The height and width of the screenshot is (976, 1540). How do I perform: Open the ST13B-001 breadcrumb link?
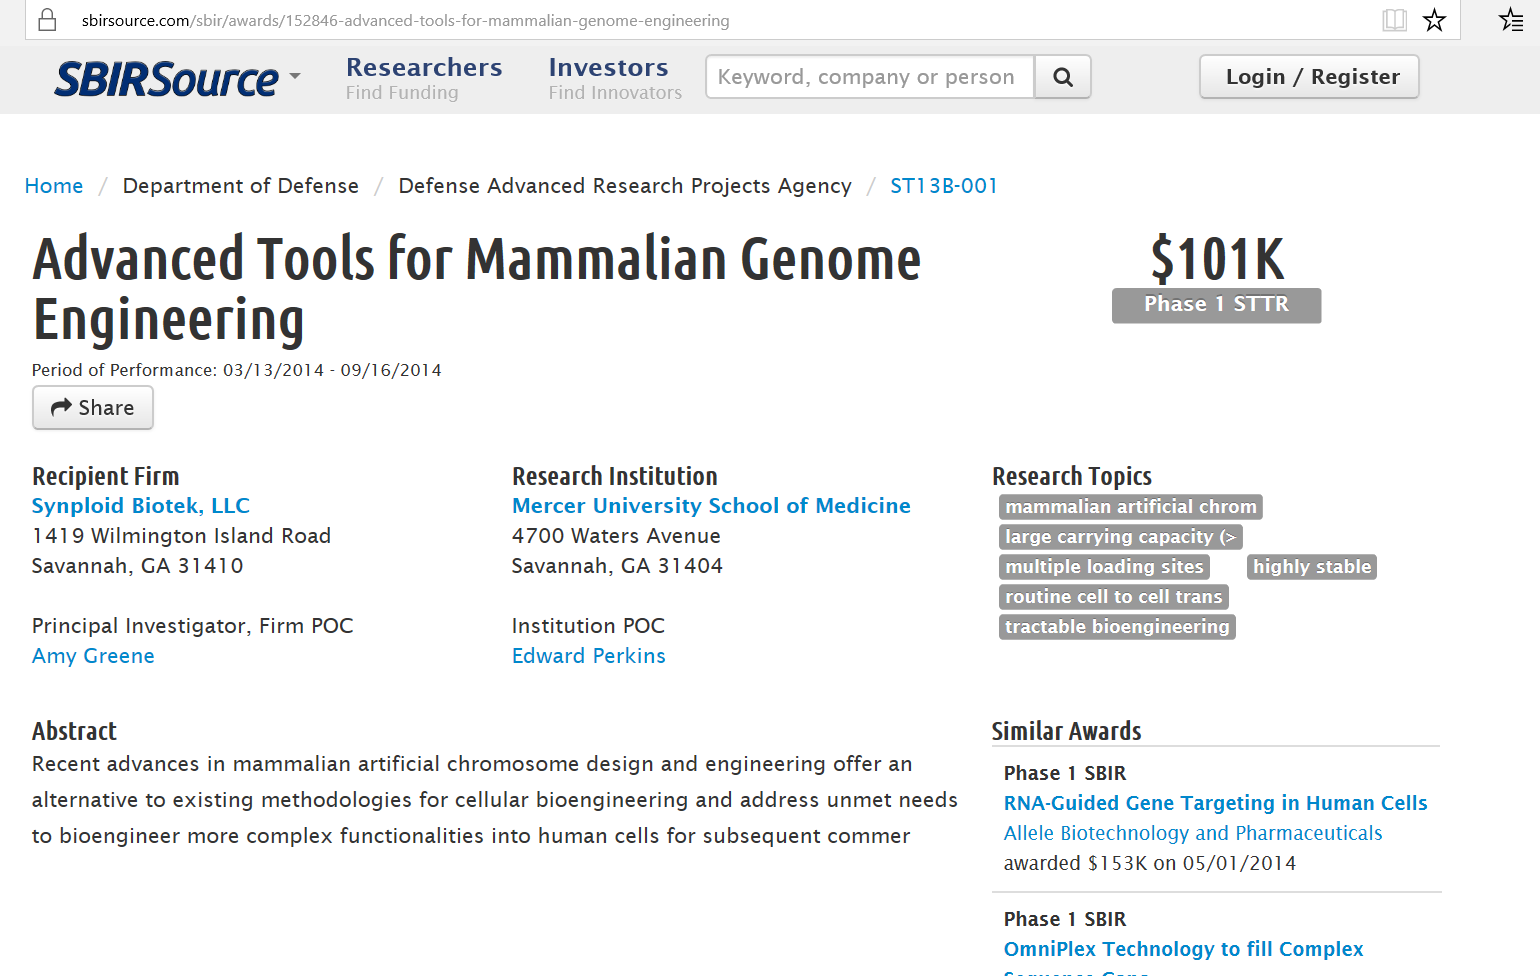[943, 186]
